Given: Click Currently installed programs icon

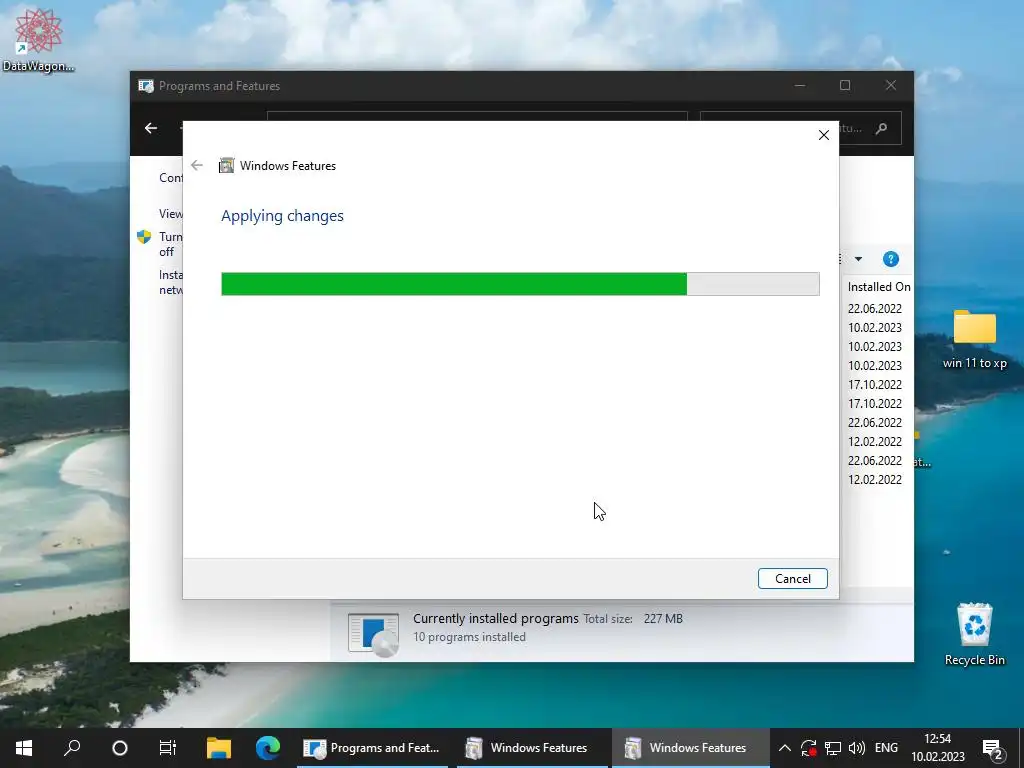Looking at the screenshot, I should pyautogui.click(x=373, y=633).
